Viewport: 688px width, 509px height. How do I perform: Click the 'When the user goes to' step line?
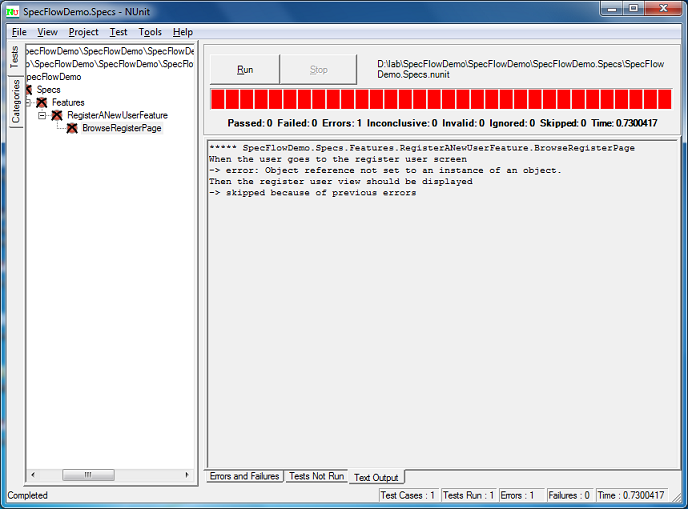click(x=338, y=159)
